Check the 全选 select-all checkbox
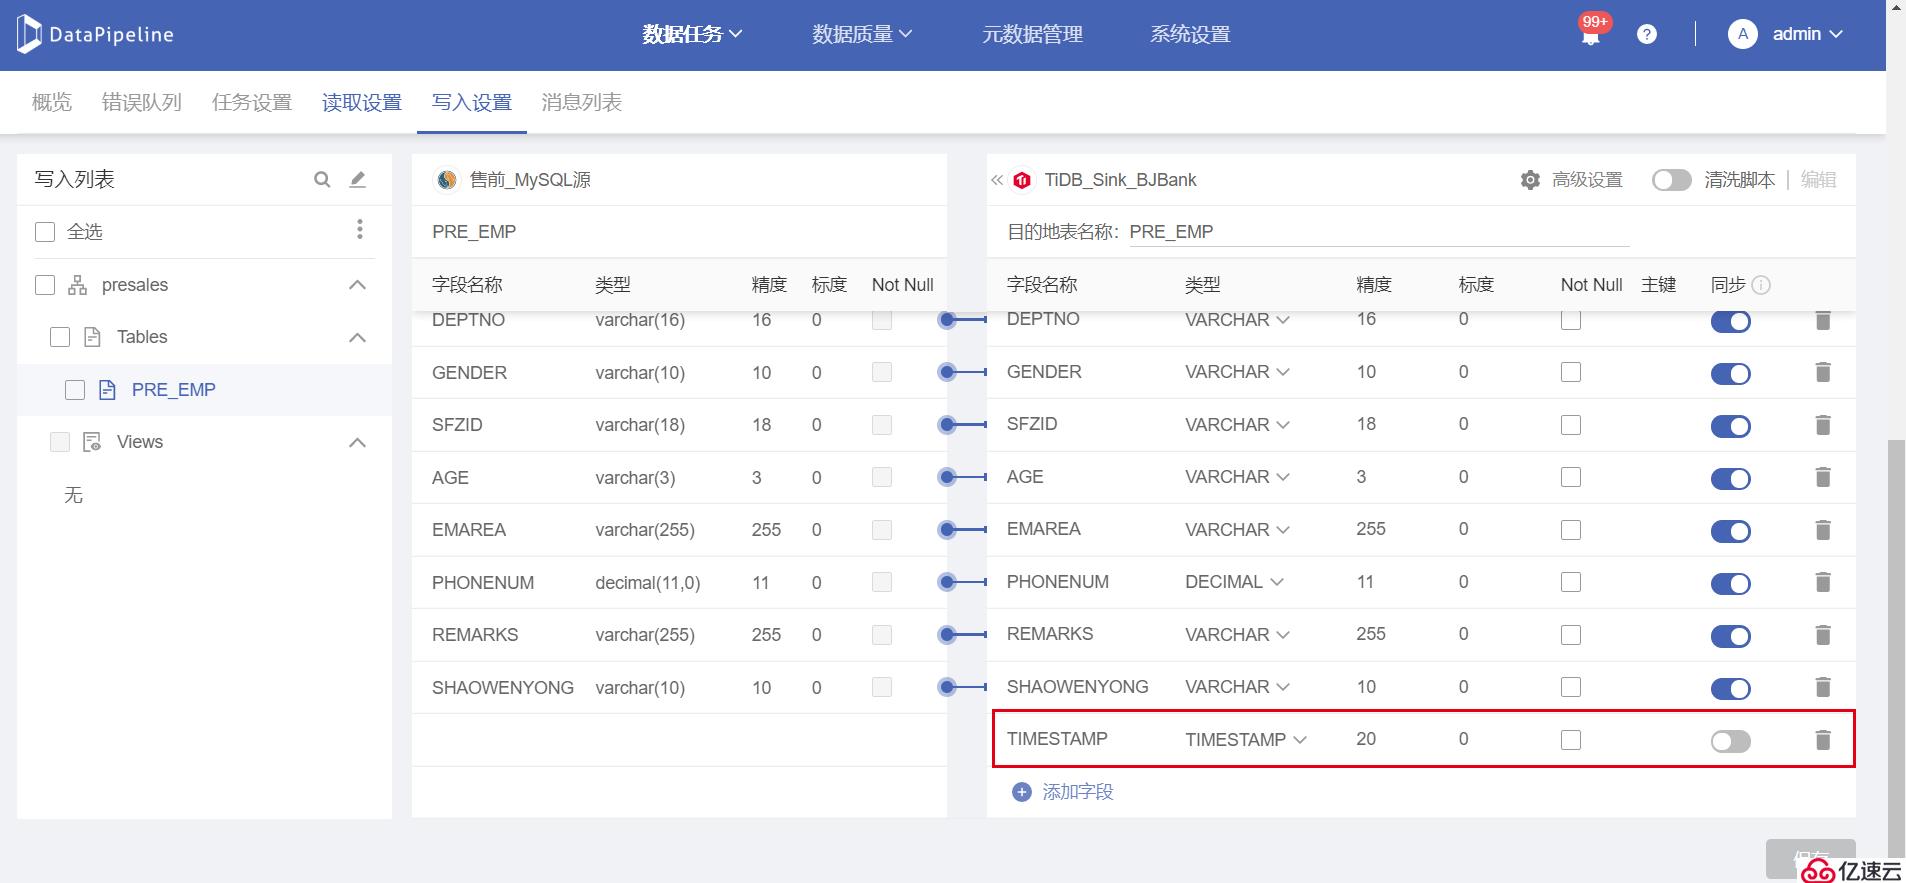 coord(45,232)
